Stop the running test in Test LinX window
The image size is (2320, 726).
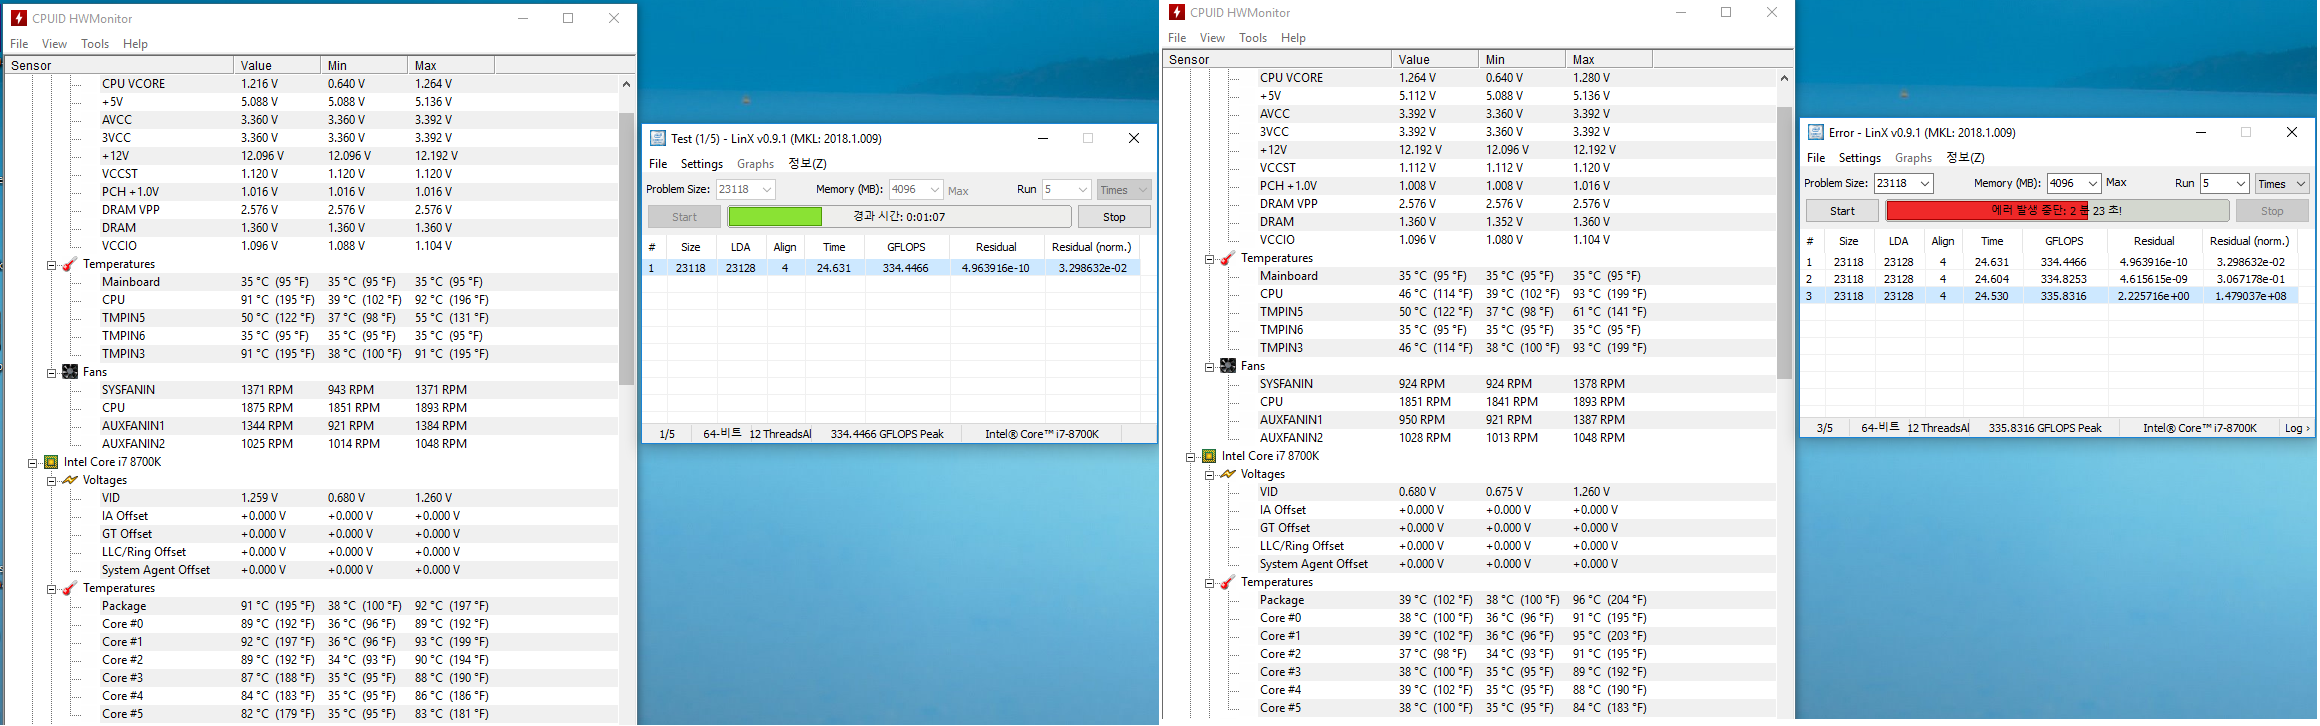coord(1114,217)
